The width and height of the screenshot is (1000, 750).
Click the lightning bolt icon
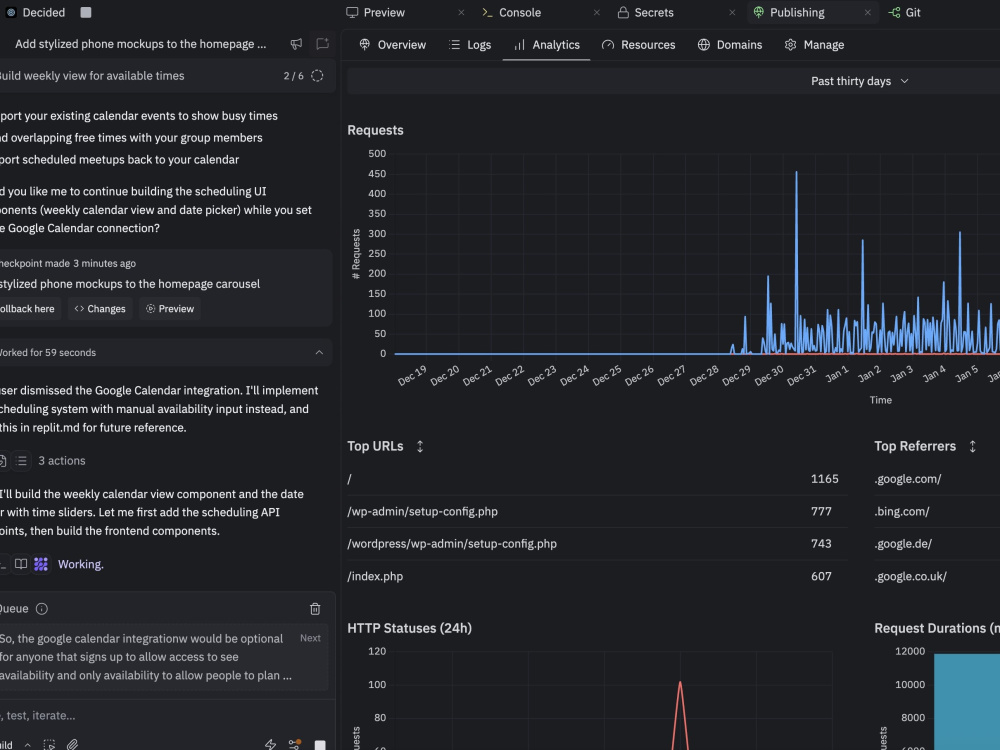tap(270, 744)
